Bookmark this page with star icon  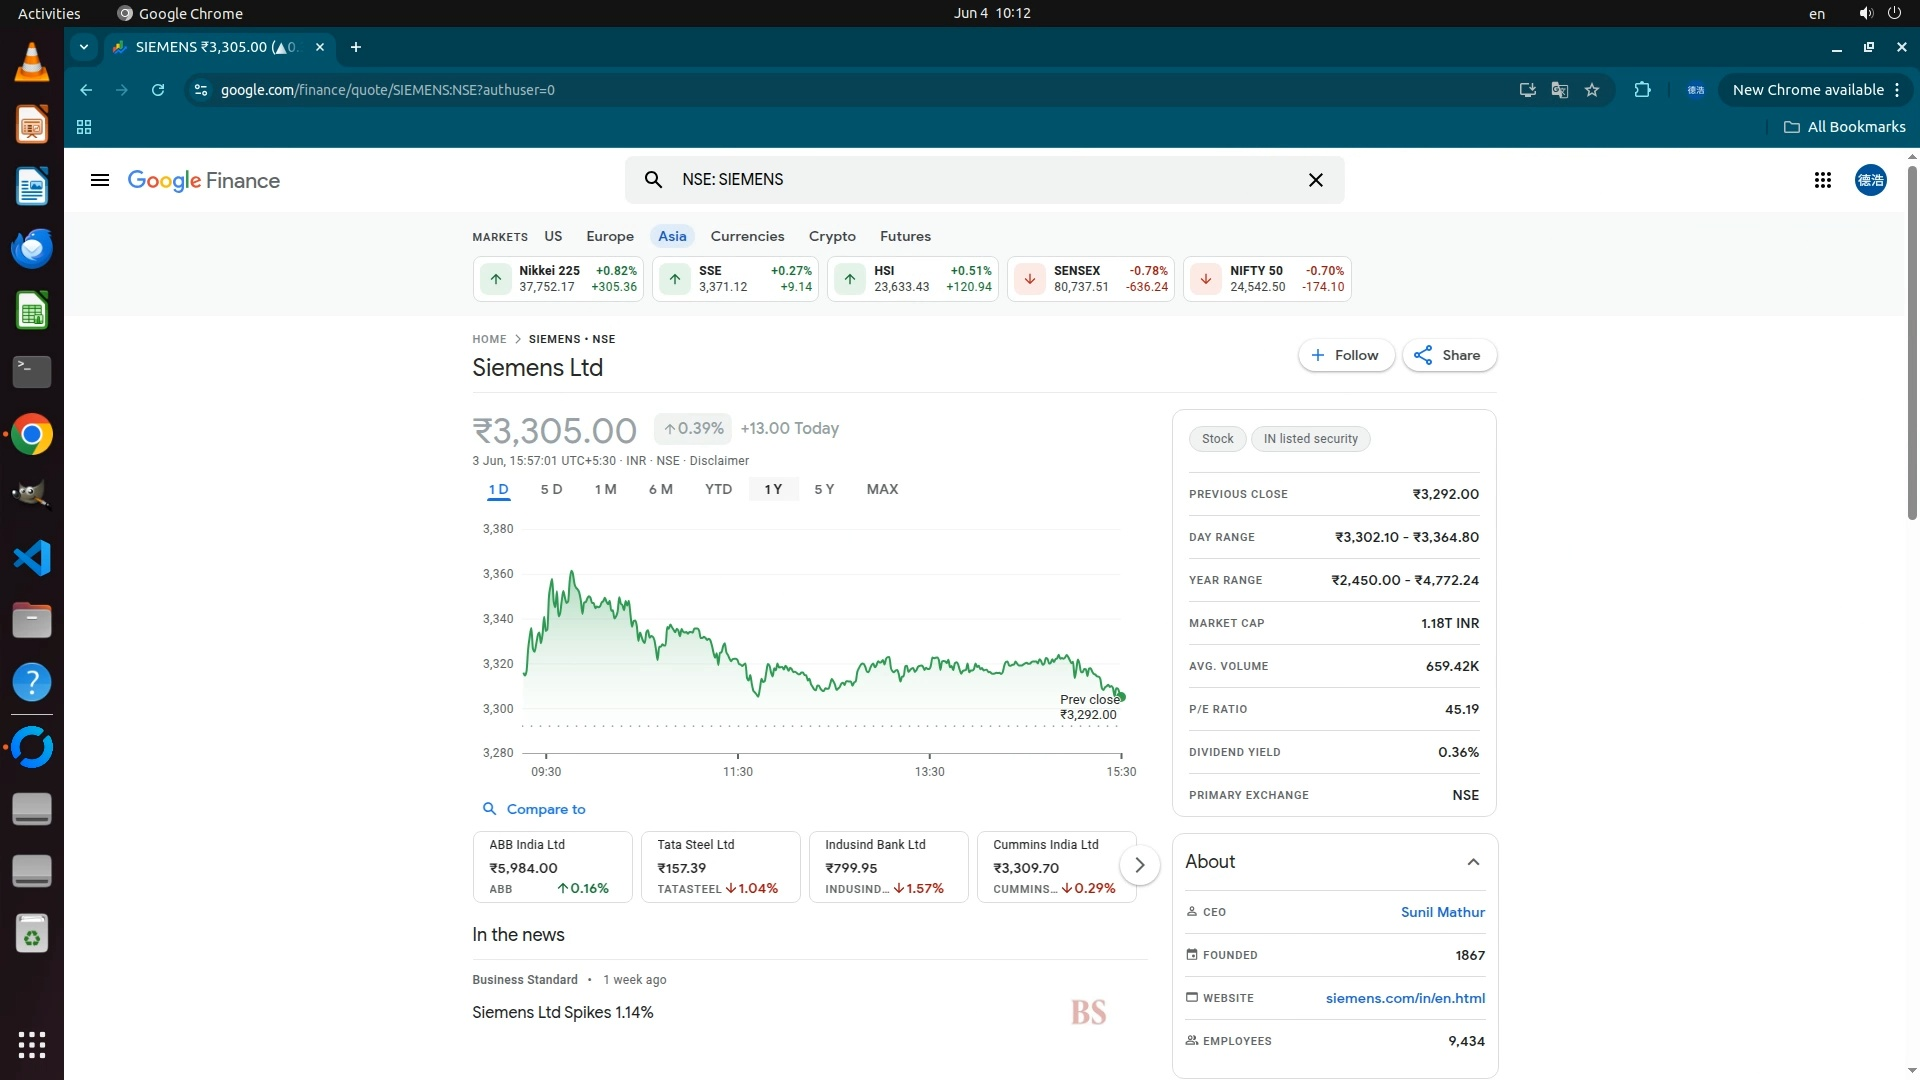click(x=1592, y=90)
